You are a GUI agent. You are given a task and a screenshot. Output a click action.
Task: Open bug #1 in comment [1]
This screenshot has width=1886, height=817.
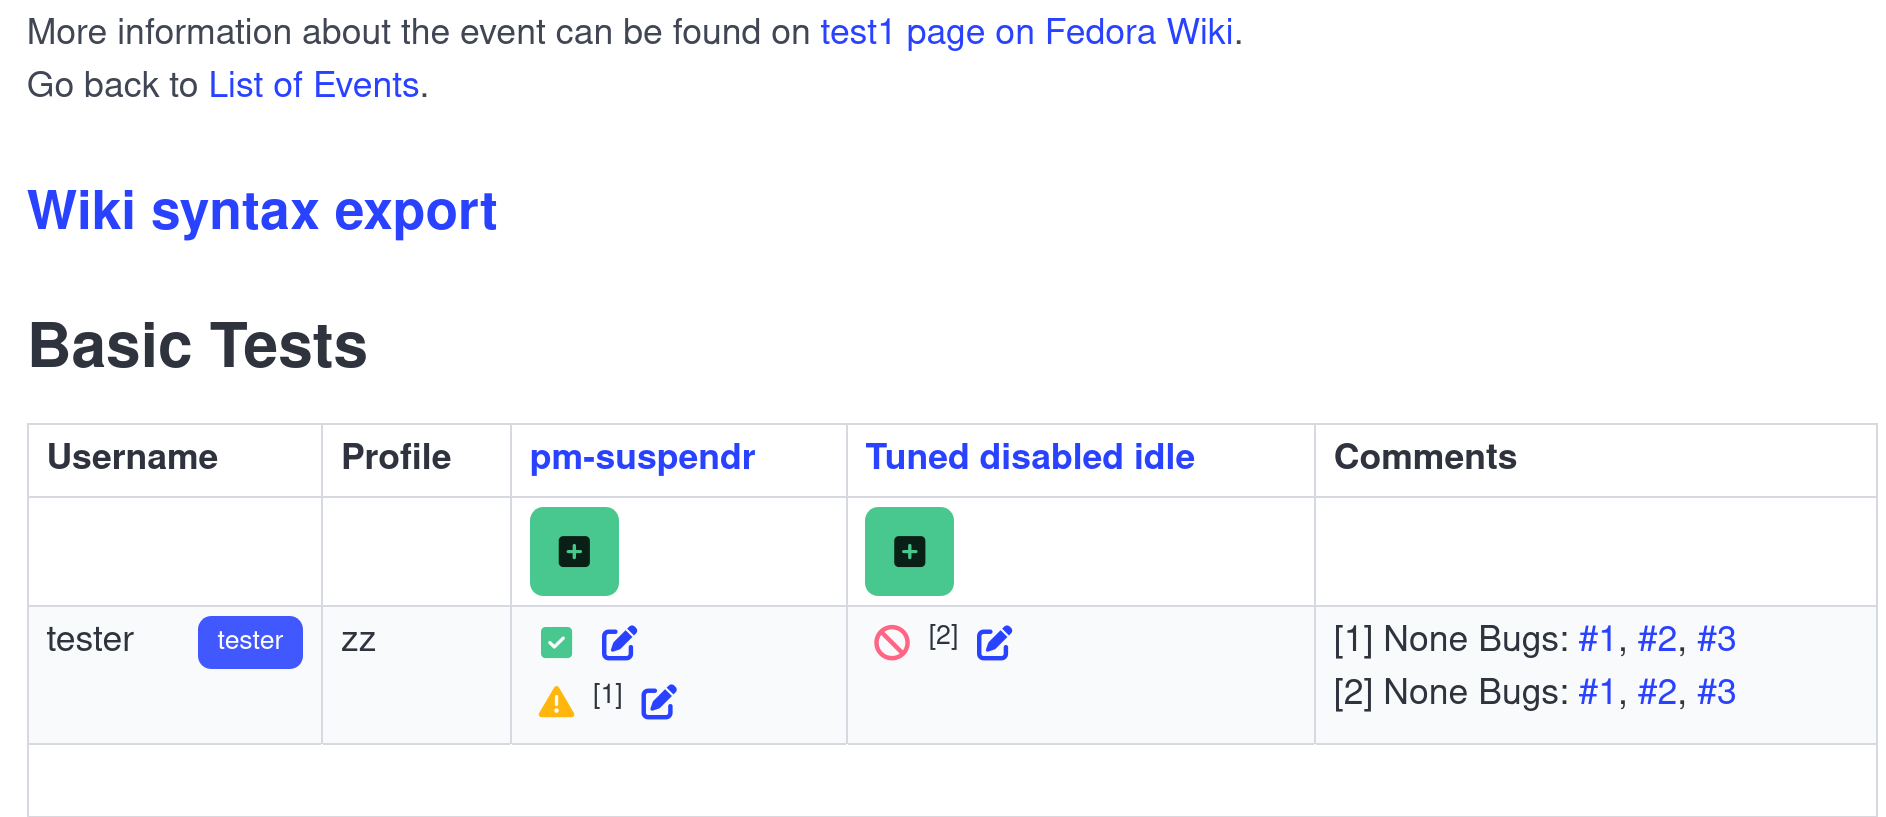1597,639
